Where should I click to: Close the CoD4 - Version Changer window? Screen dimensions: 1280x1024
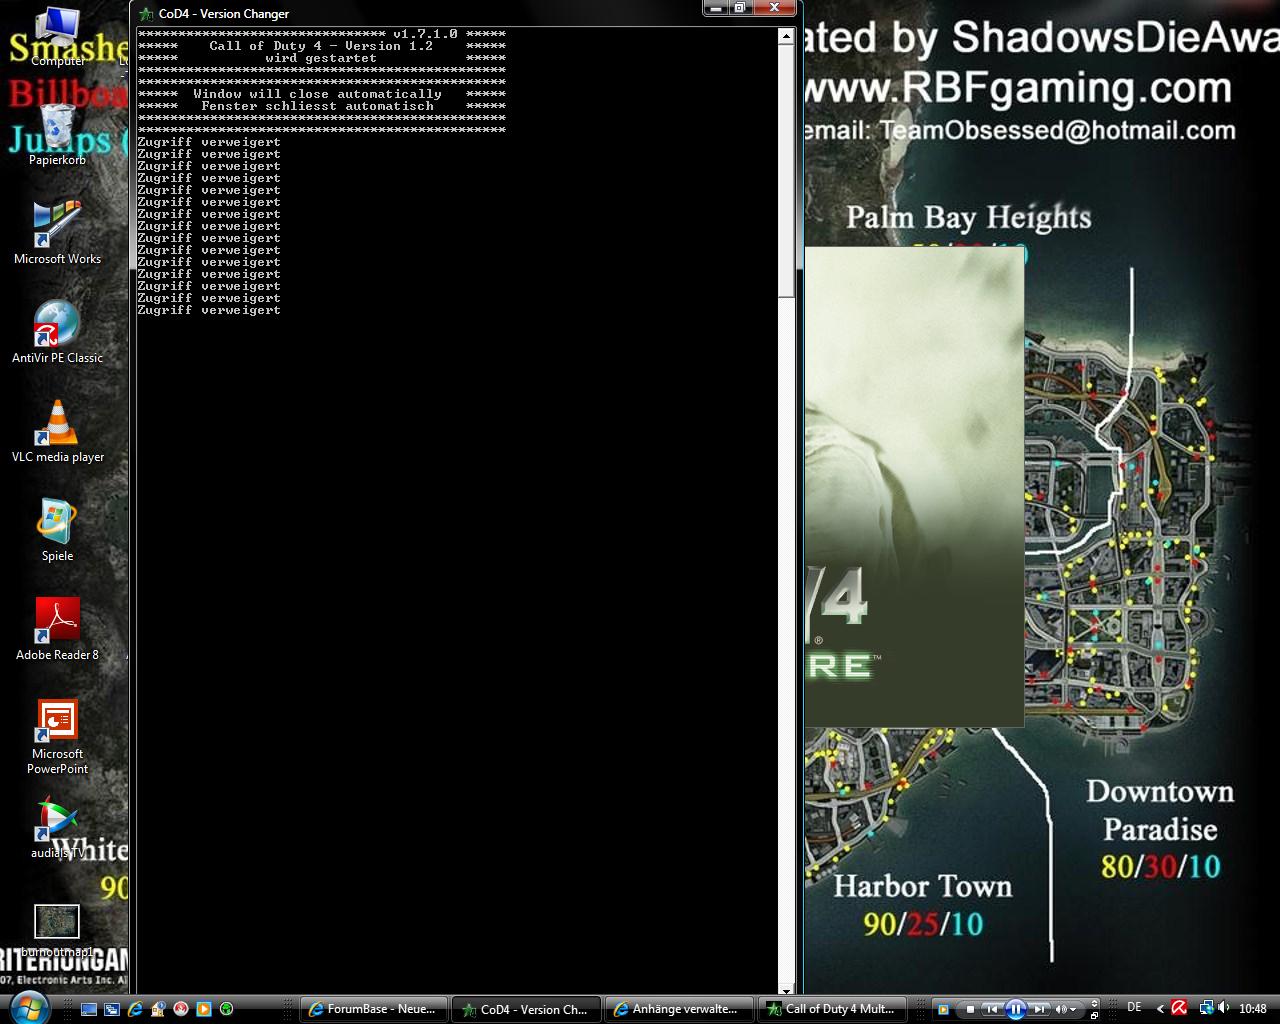click(775, 7)
